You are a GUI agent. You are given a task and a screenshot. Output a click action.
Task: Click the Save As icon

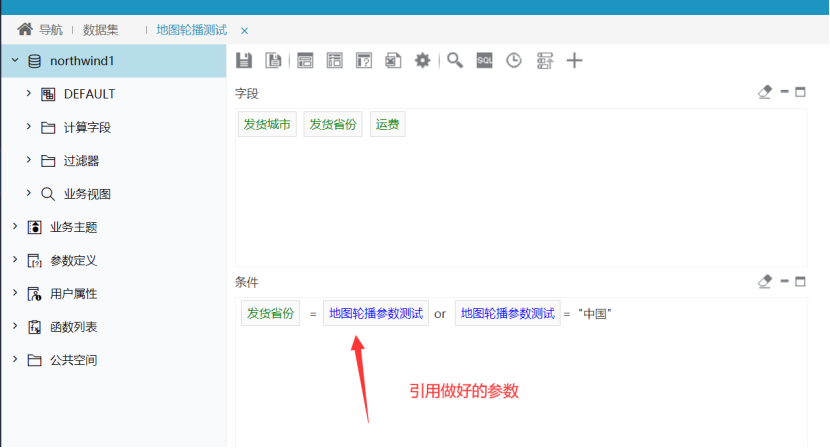point(274,60)
